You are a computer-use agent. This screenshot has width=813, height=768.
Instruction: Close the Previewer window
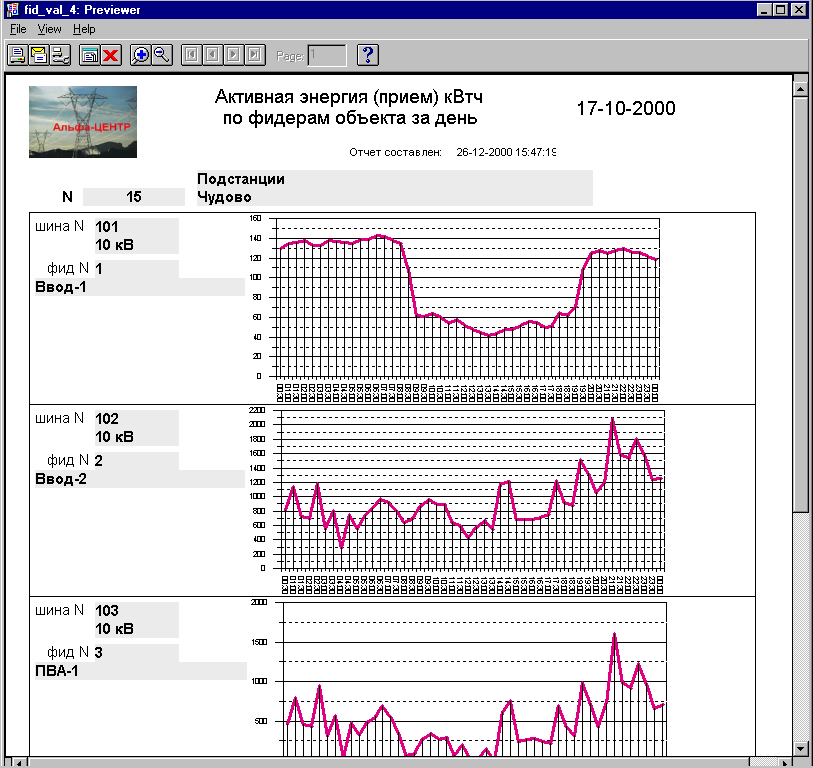pos(798,10)
